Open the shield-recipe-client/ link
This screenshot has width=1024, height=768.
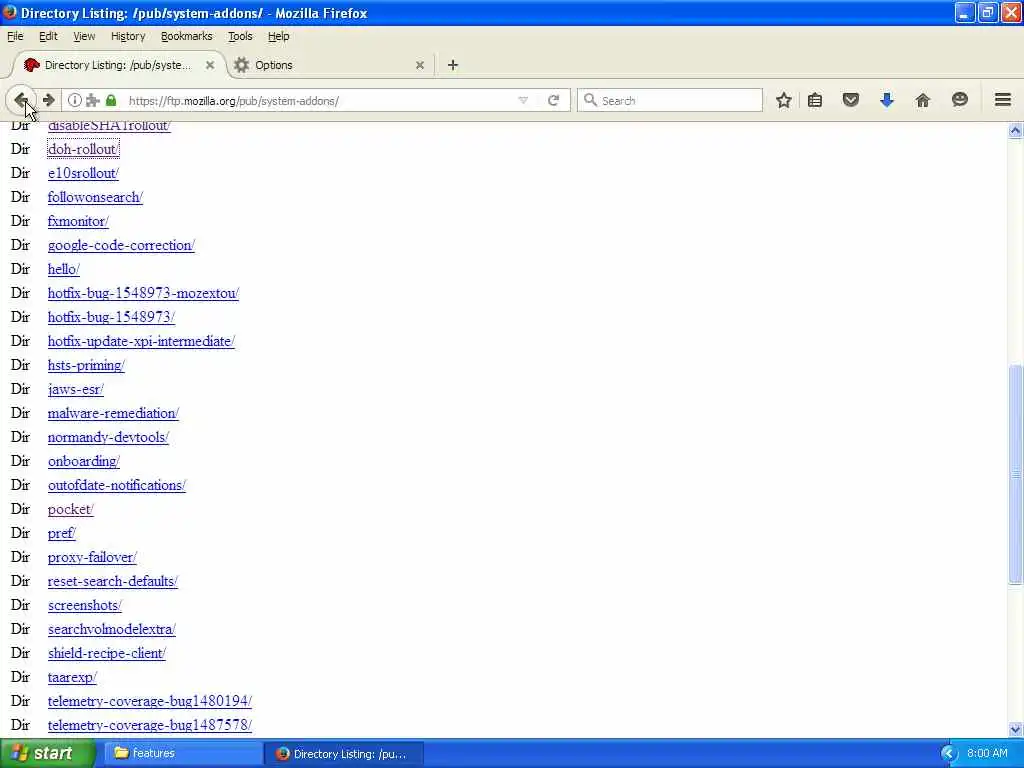[x=106, y=653]
